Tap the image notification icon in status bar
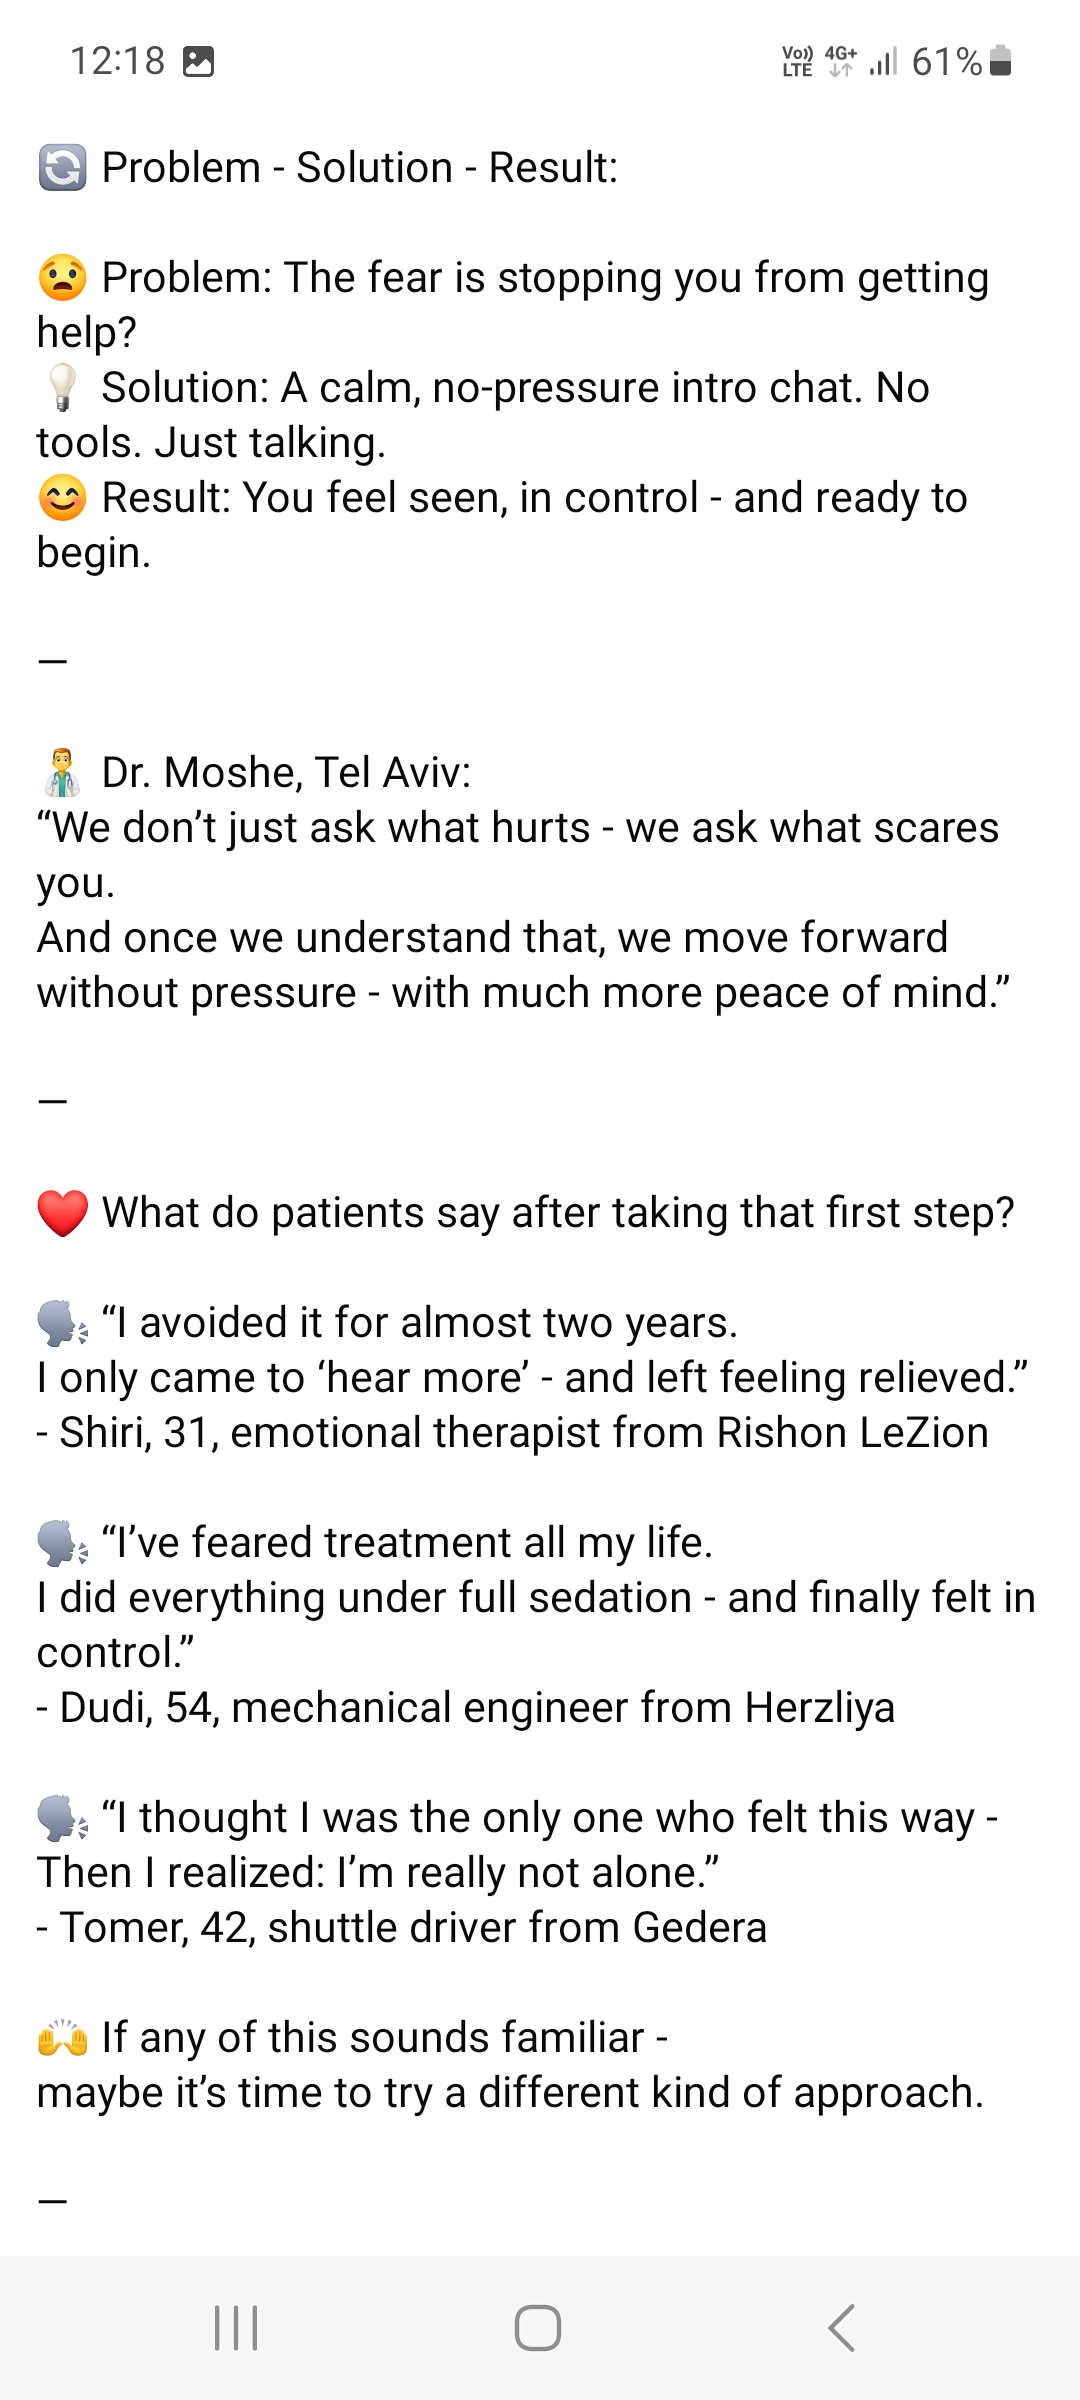 (x=199, y=62)
